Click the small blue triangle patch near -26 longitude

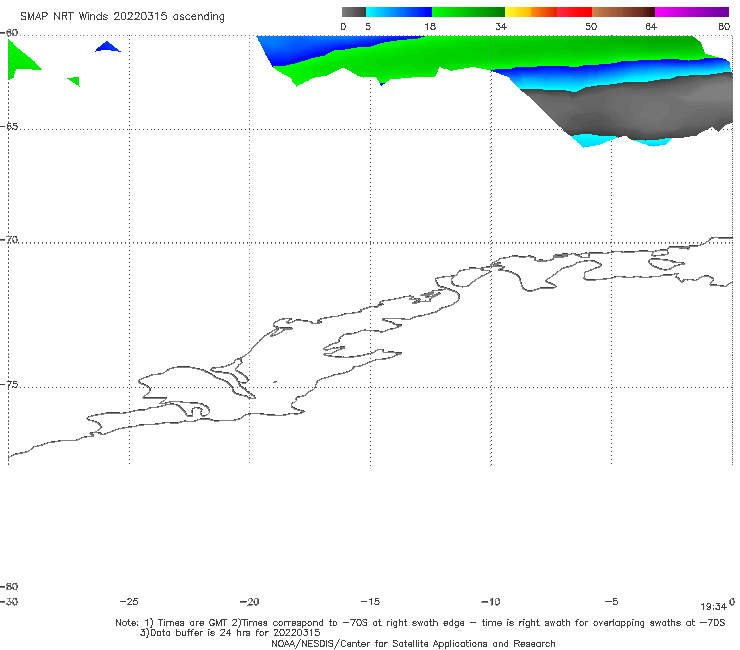click(108, 47)
